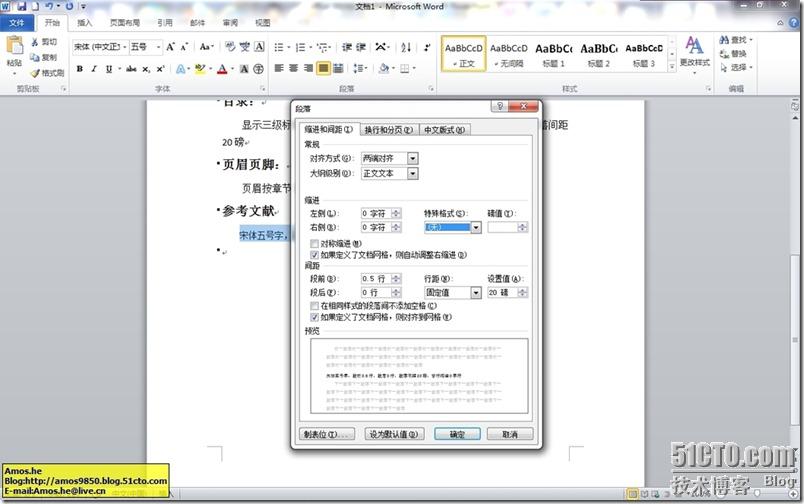
Task: Uncheck auto-adjust right indent (自动调整右缩进) checkbox
Action: click(x=314, y=255)
